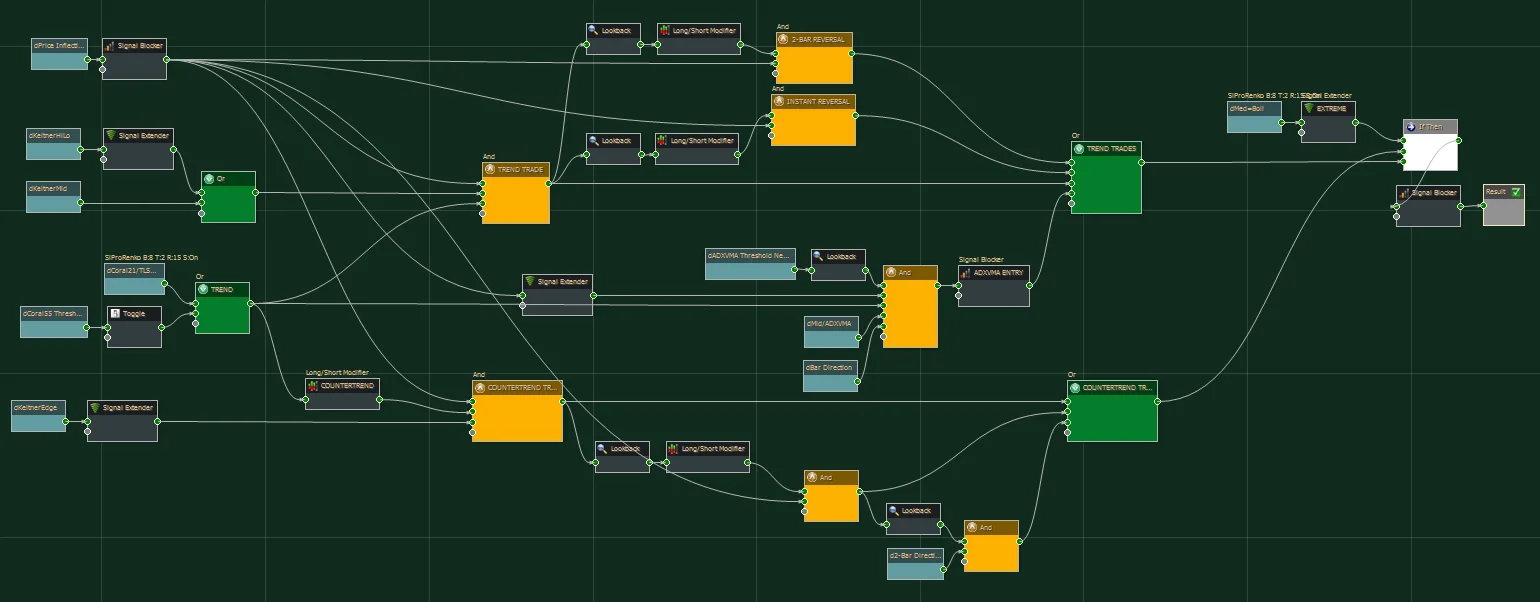Click the And icon on the node fed by d2-Bar Directi
This screenshot has width=1540, height=602.
pyautogui.click(x=972, y=528)
